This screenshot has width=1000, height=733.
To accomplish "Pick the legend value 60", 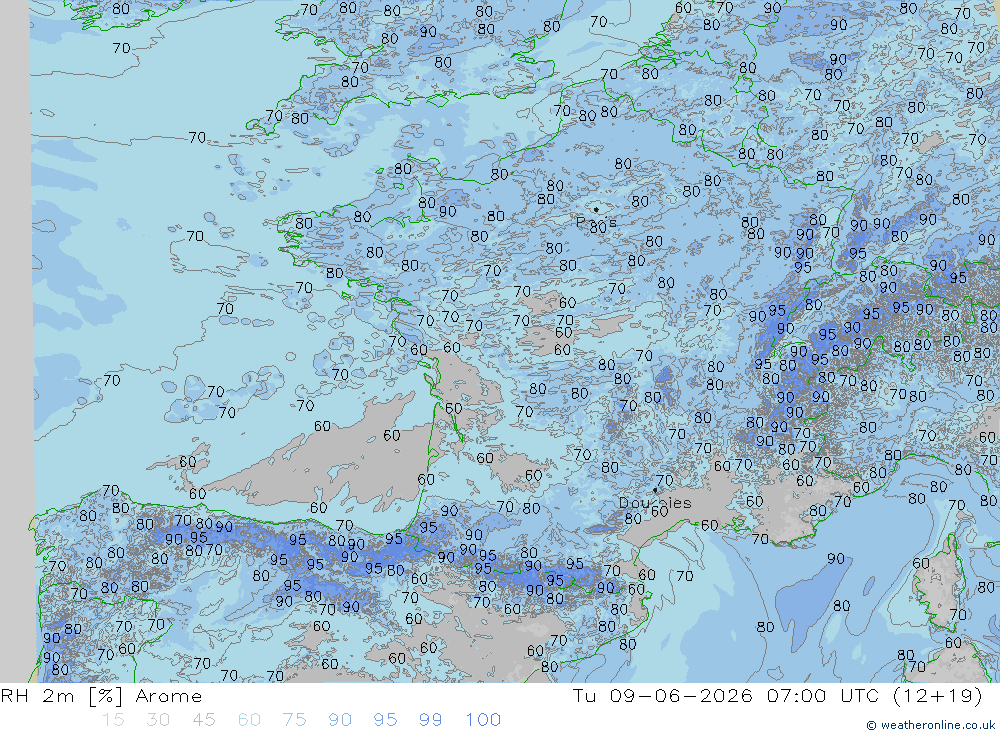I will click(249, 720).
